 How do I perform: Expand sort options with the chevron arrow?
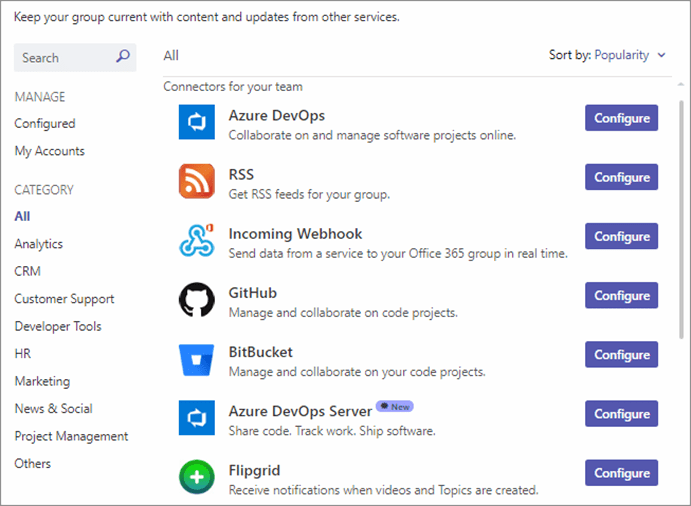point(661,55)
